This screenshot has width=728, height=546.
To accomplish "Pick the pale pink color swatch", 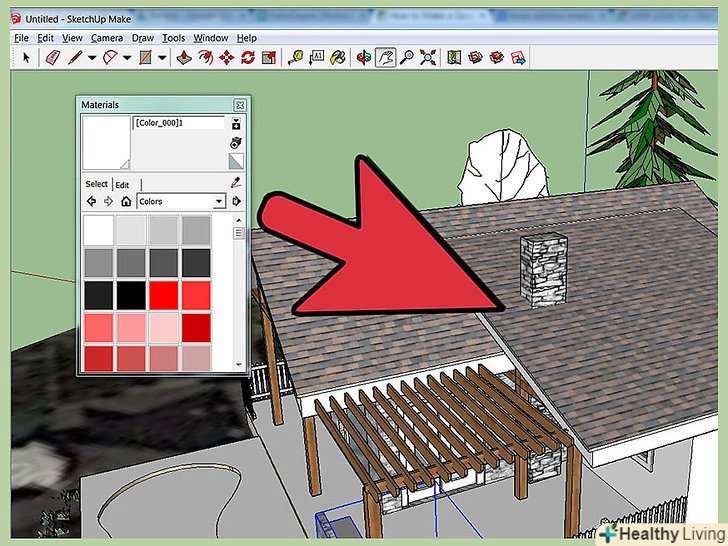I will [163, 327].
